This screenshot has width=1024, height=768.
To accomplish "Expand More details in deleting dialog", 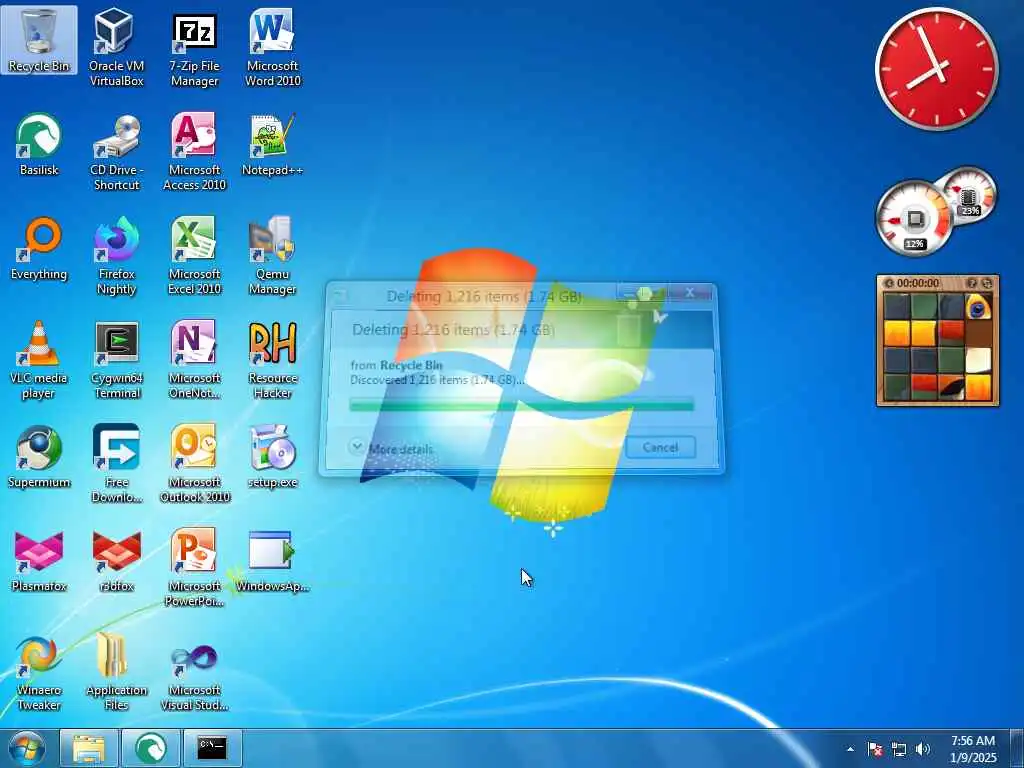I will pos(392,449).
